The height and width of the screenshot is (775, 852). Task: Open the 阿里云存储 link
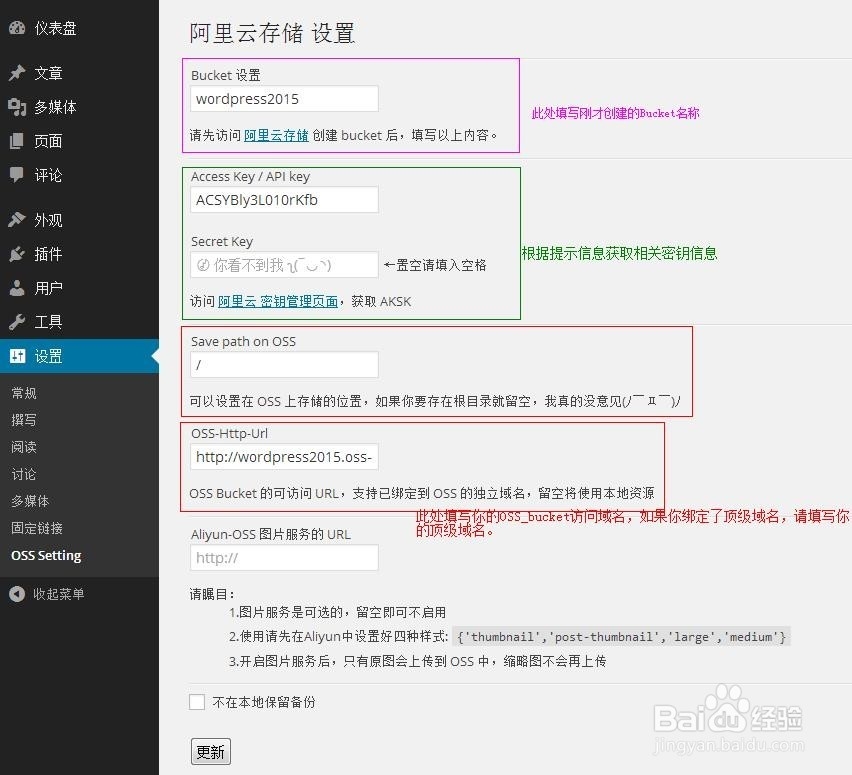pyautogui.click(x=276, y=135)
